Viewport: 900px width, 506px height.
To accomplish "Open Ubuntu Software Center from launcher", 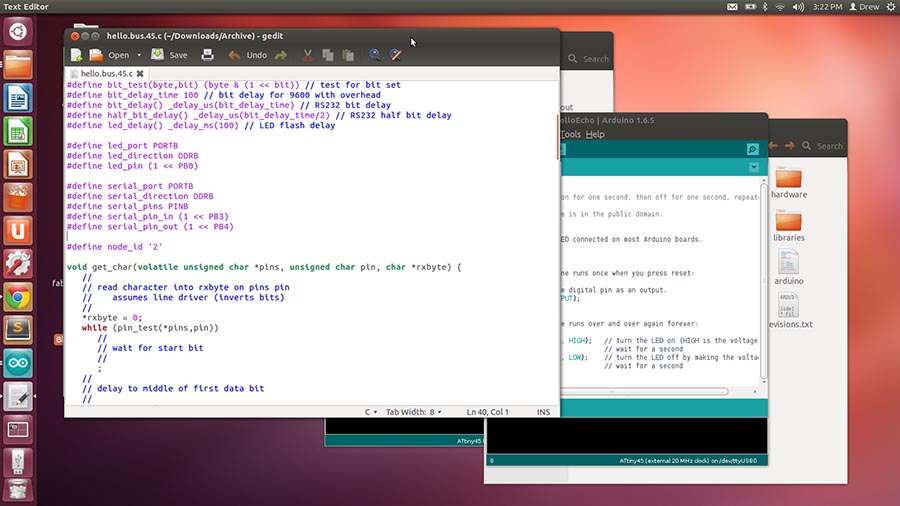I will (x=18, y=197).
